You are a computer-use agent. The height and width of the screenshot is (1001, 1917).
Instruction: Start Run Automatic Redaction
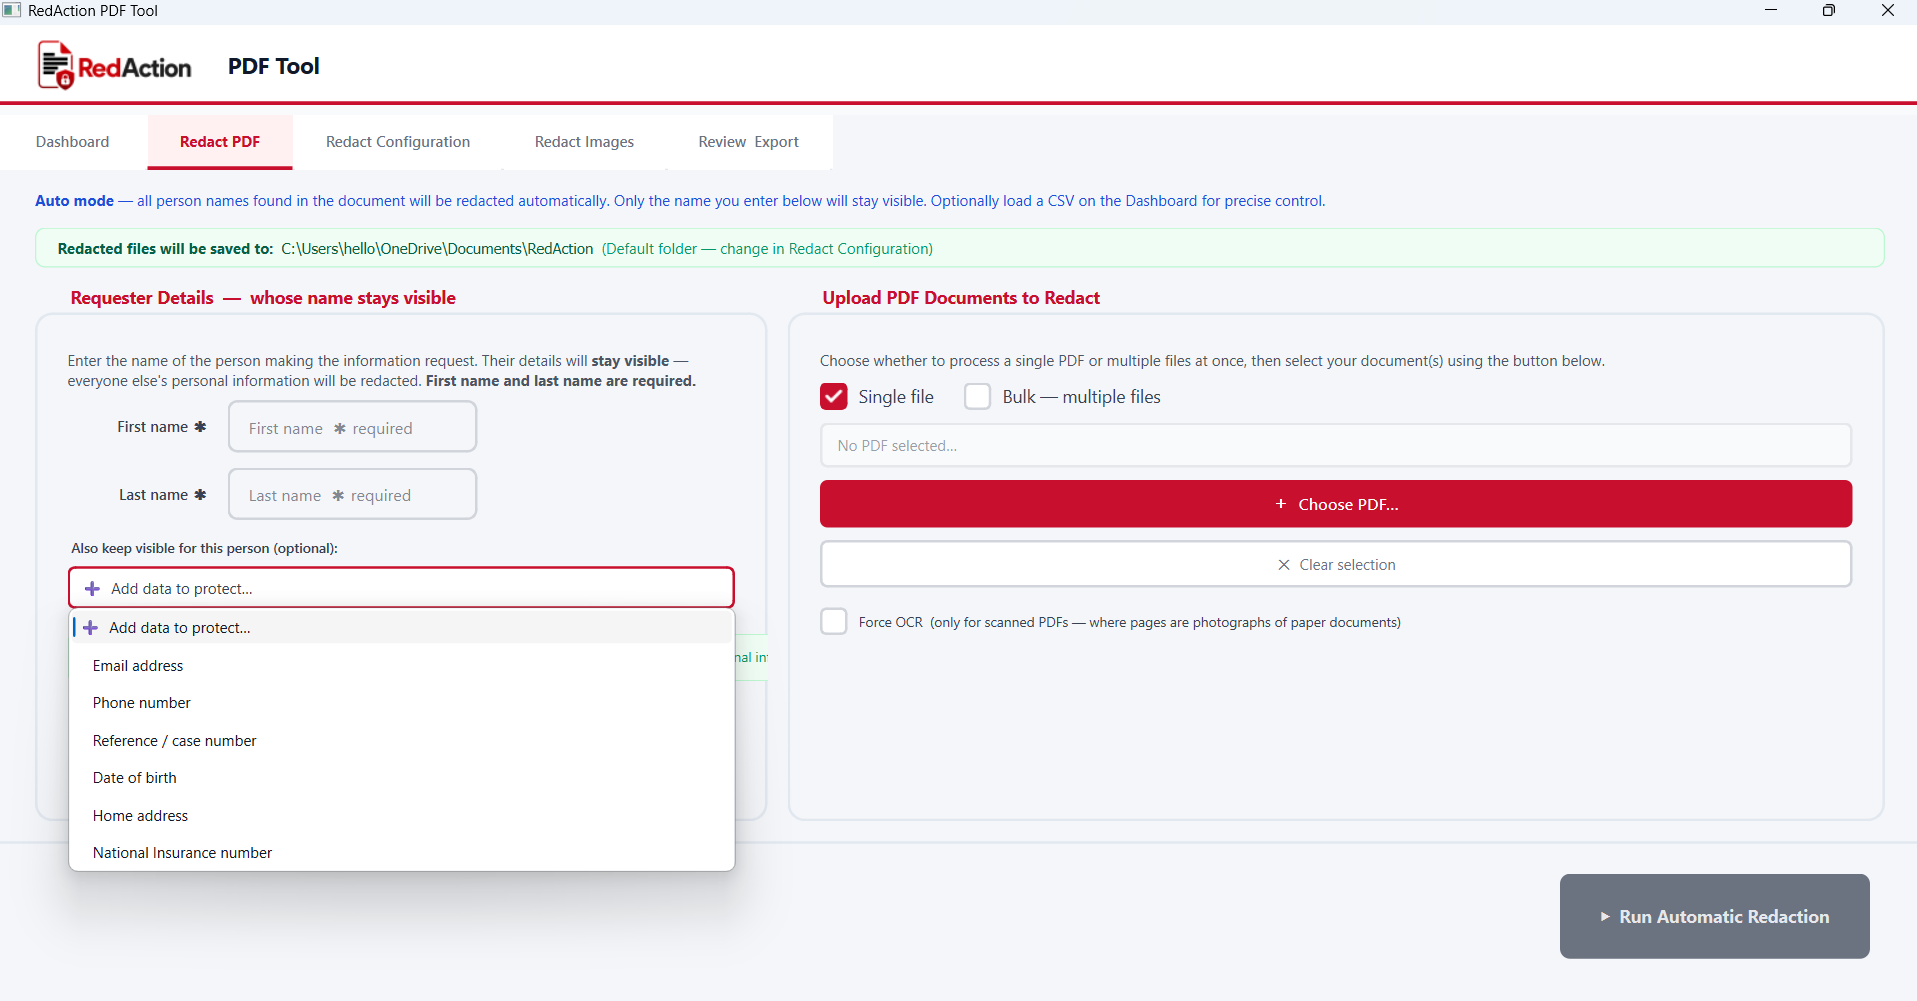tap(1715, 917)
